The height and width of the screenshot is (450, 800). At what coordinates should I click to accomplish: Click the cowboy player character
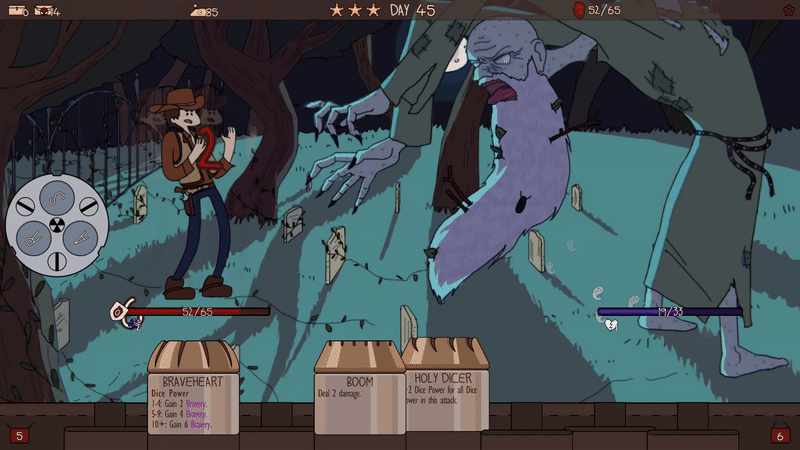pos(193,190)
